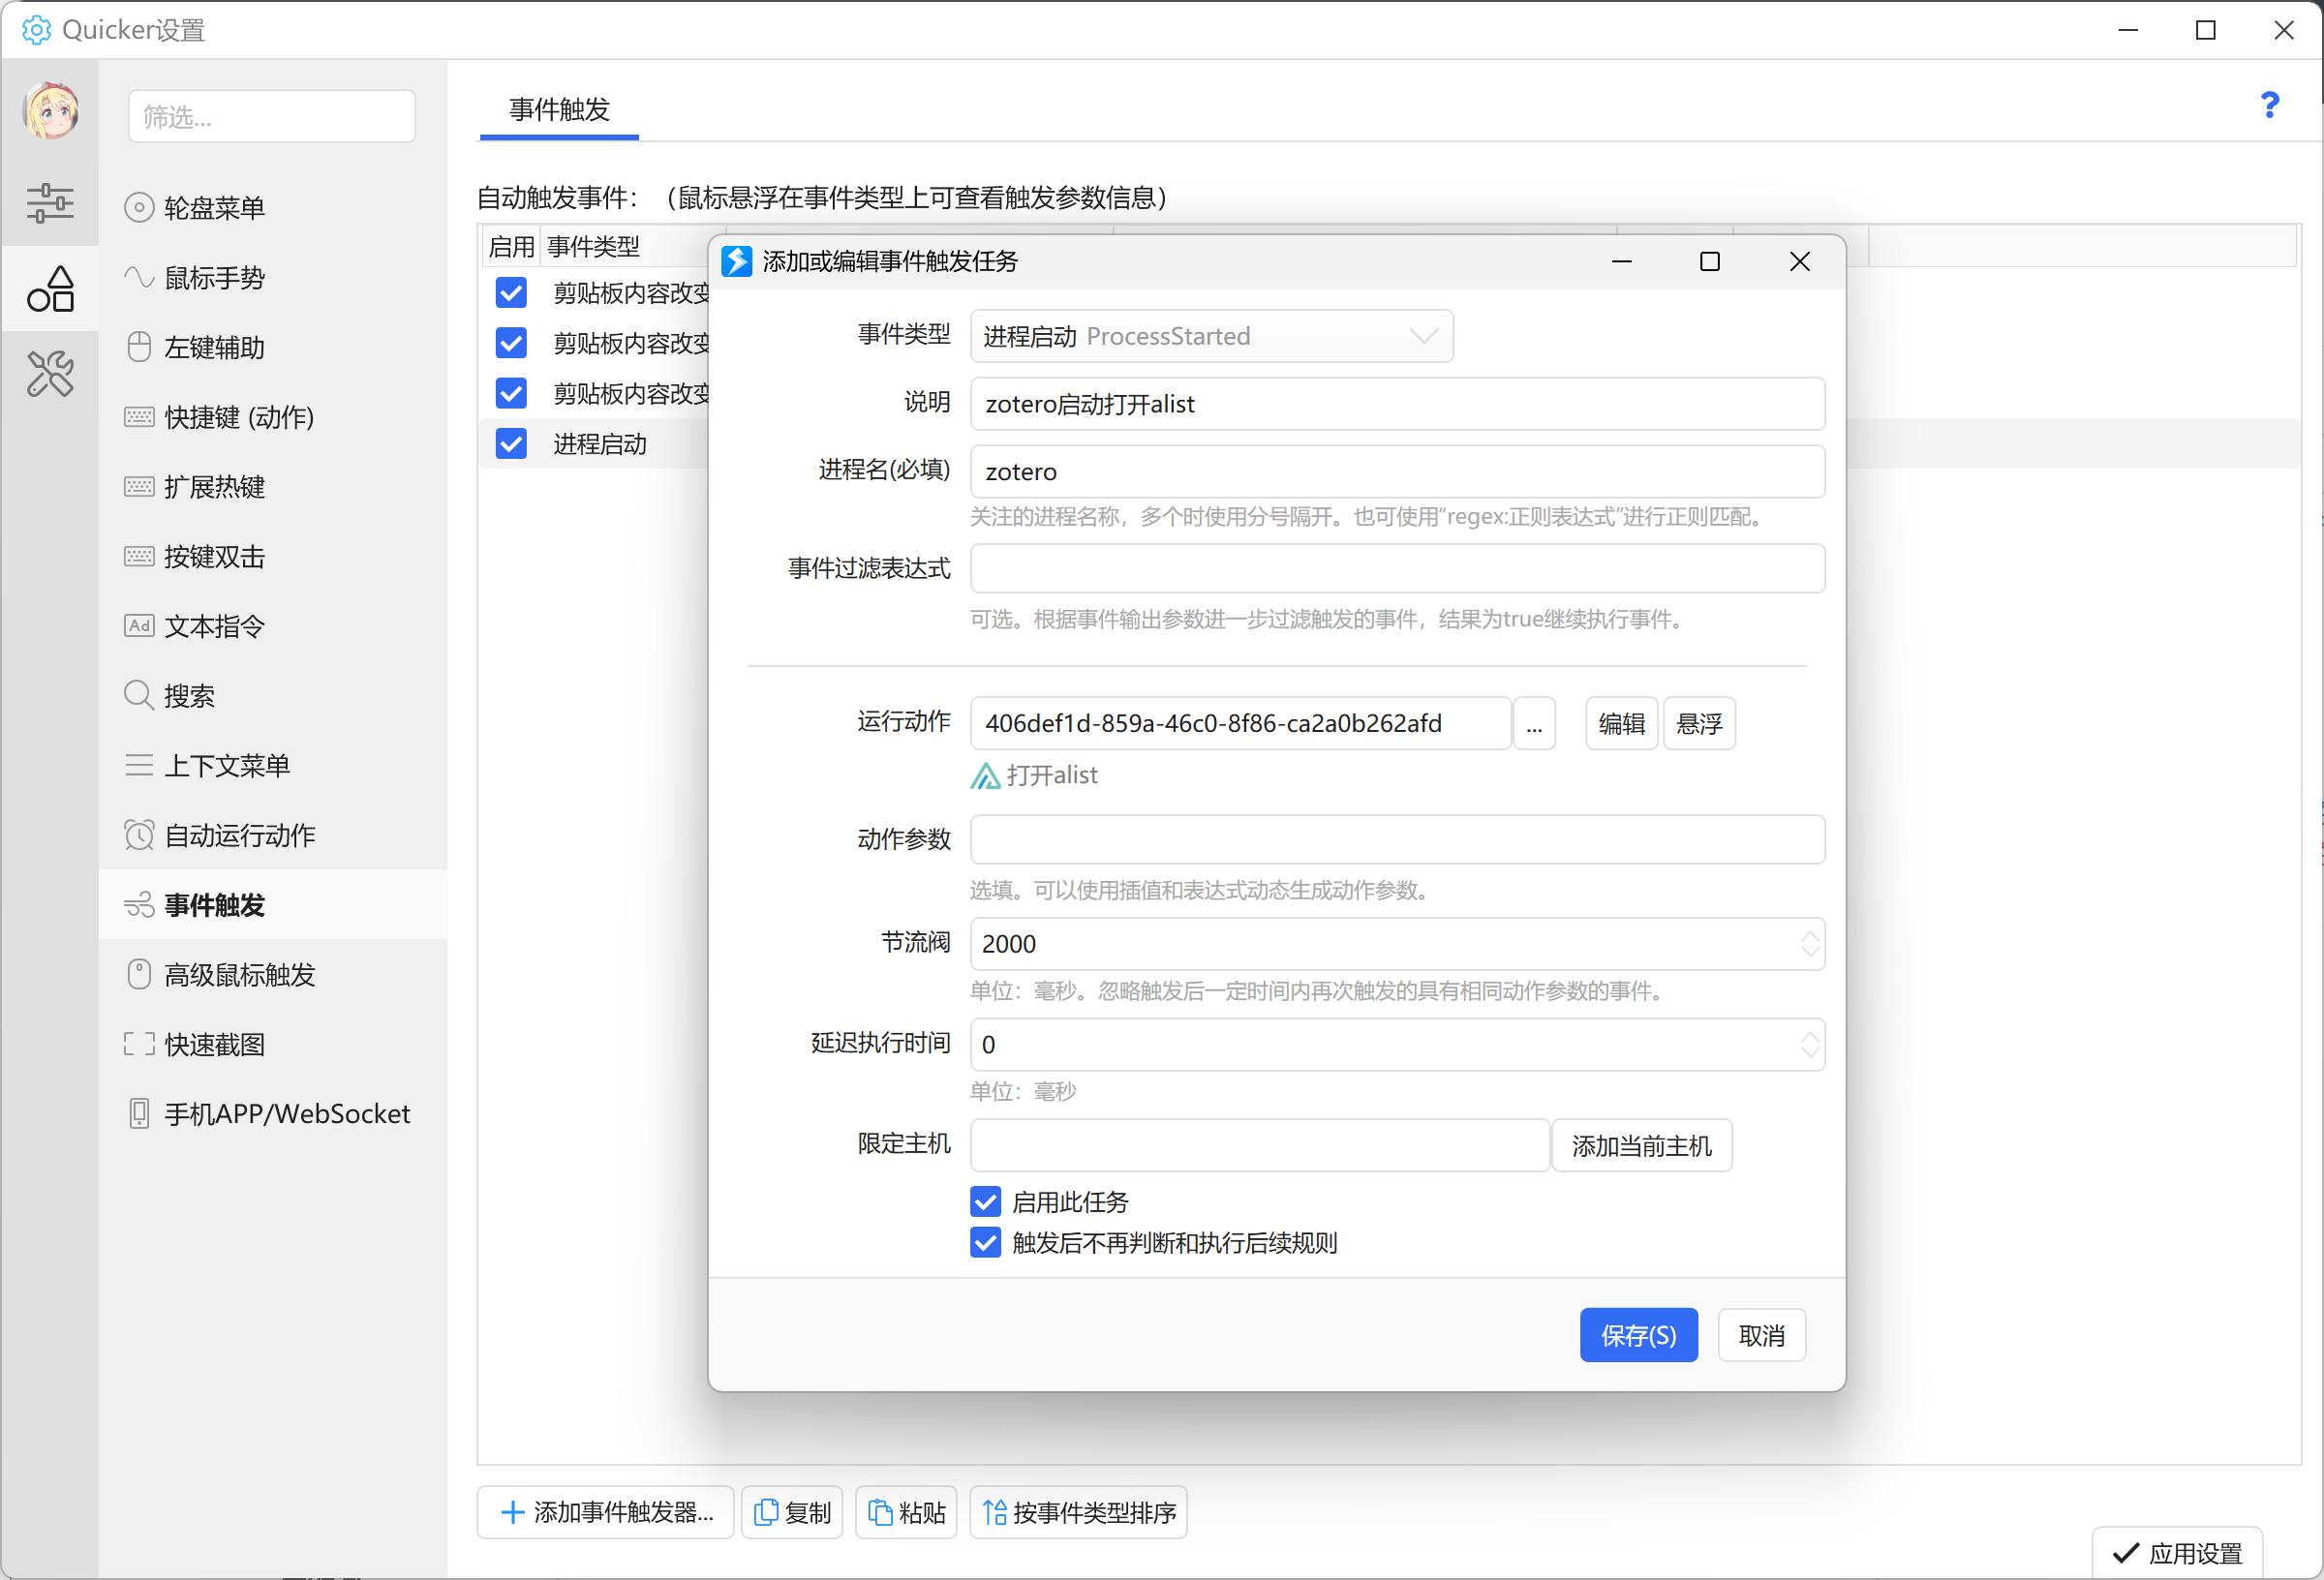This screenshot has height=1580, width=2324.
Task: Select the 事件触发 tab
Action: [559, 109]
